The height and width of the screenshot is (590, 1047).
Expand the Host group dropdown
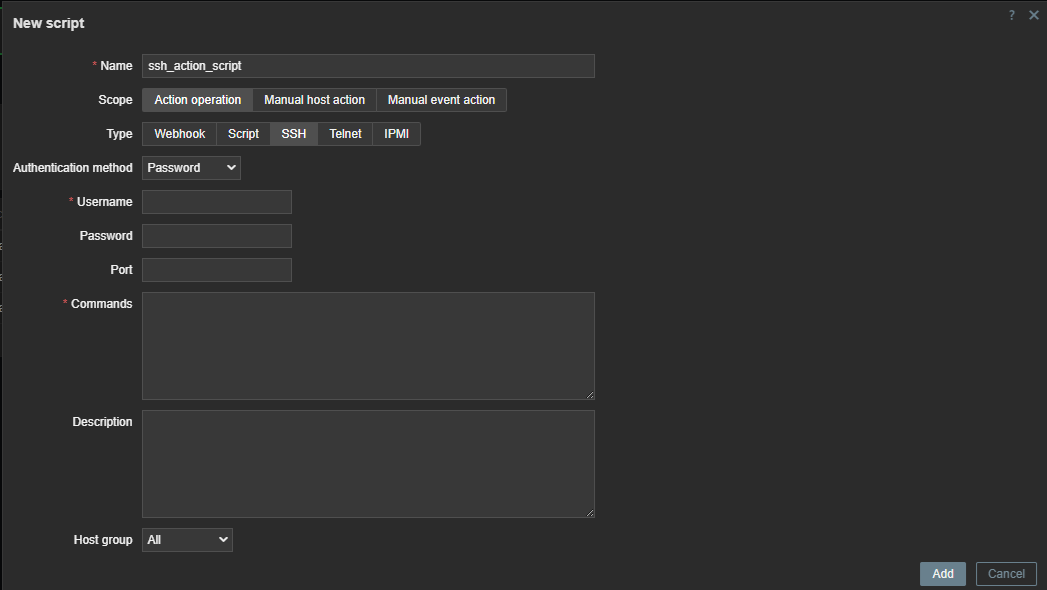(x=187, y=540)
